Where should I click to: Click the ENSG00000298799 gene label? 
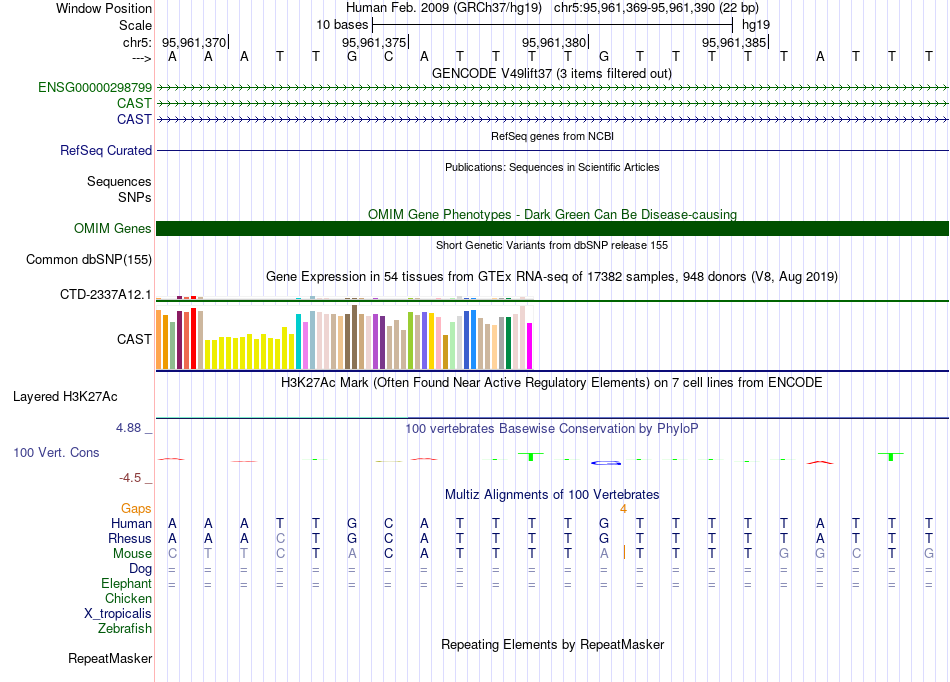(95, 88)
